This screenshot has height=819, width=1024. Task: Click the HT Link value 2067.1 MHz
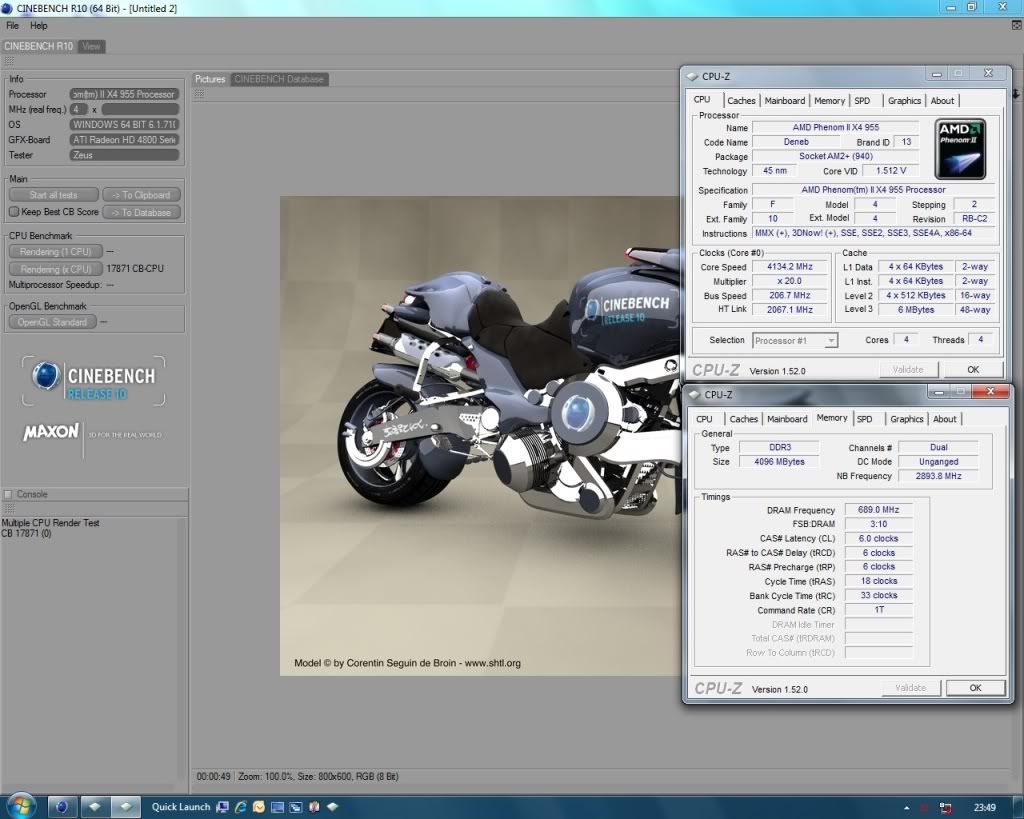coord(790,310)
